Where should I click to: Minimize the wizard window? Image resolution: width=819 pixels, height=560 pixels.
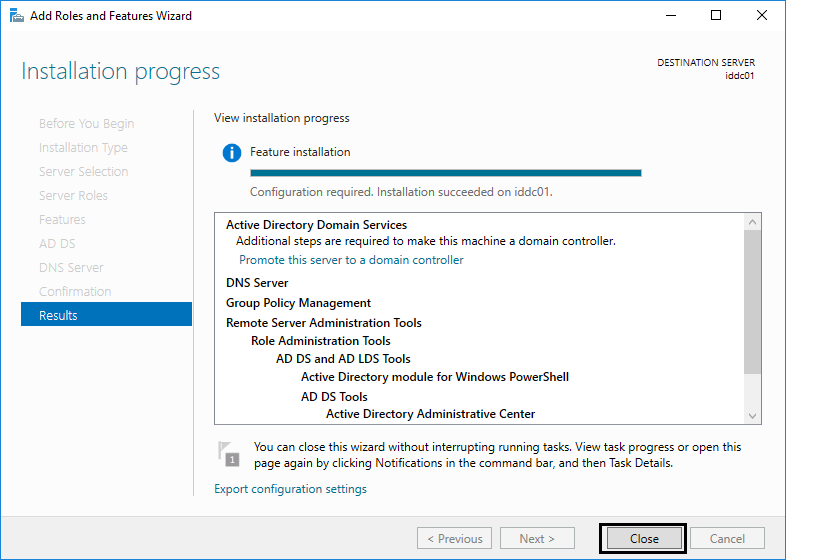tap(671, 16)
